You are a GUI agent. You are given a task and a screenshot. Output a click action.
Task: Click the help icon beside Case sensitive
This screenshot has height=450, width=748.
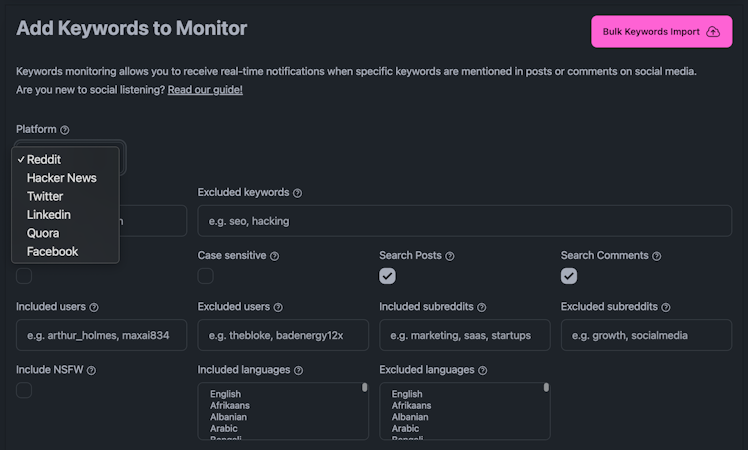pyautogui.click(x=274, y=256)
